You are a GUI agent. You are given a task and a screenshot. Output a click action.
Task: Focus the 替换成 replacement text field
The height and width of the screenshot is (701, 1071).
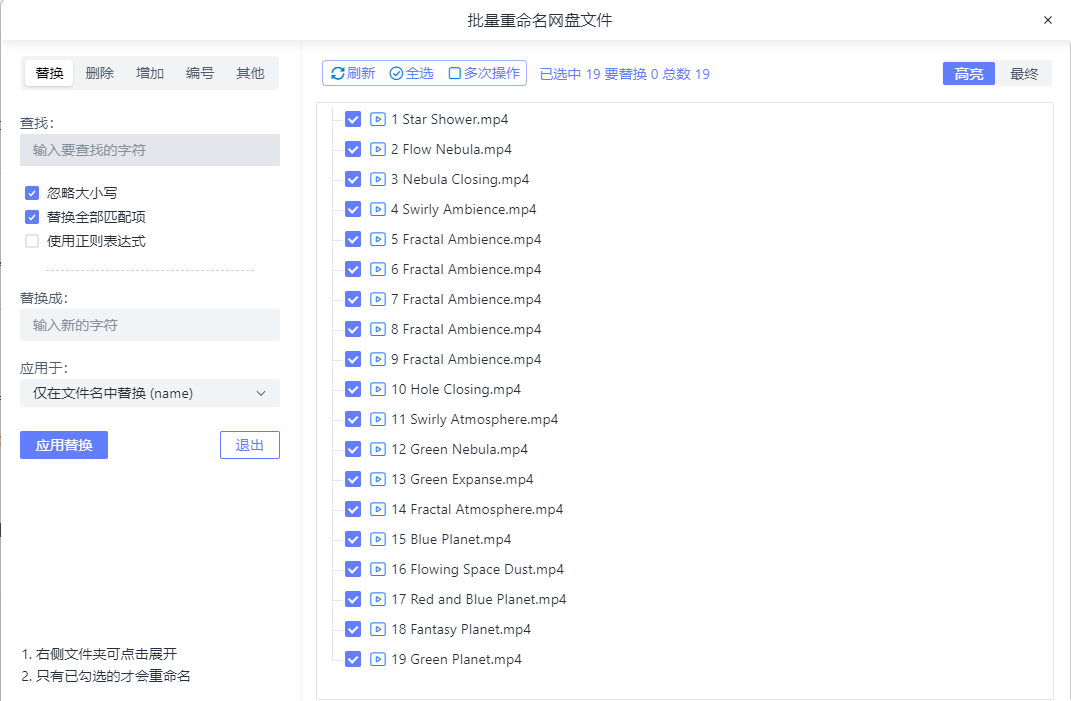click(x=150, y=325)
